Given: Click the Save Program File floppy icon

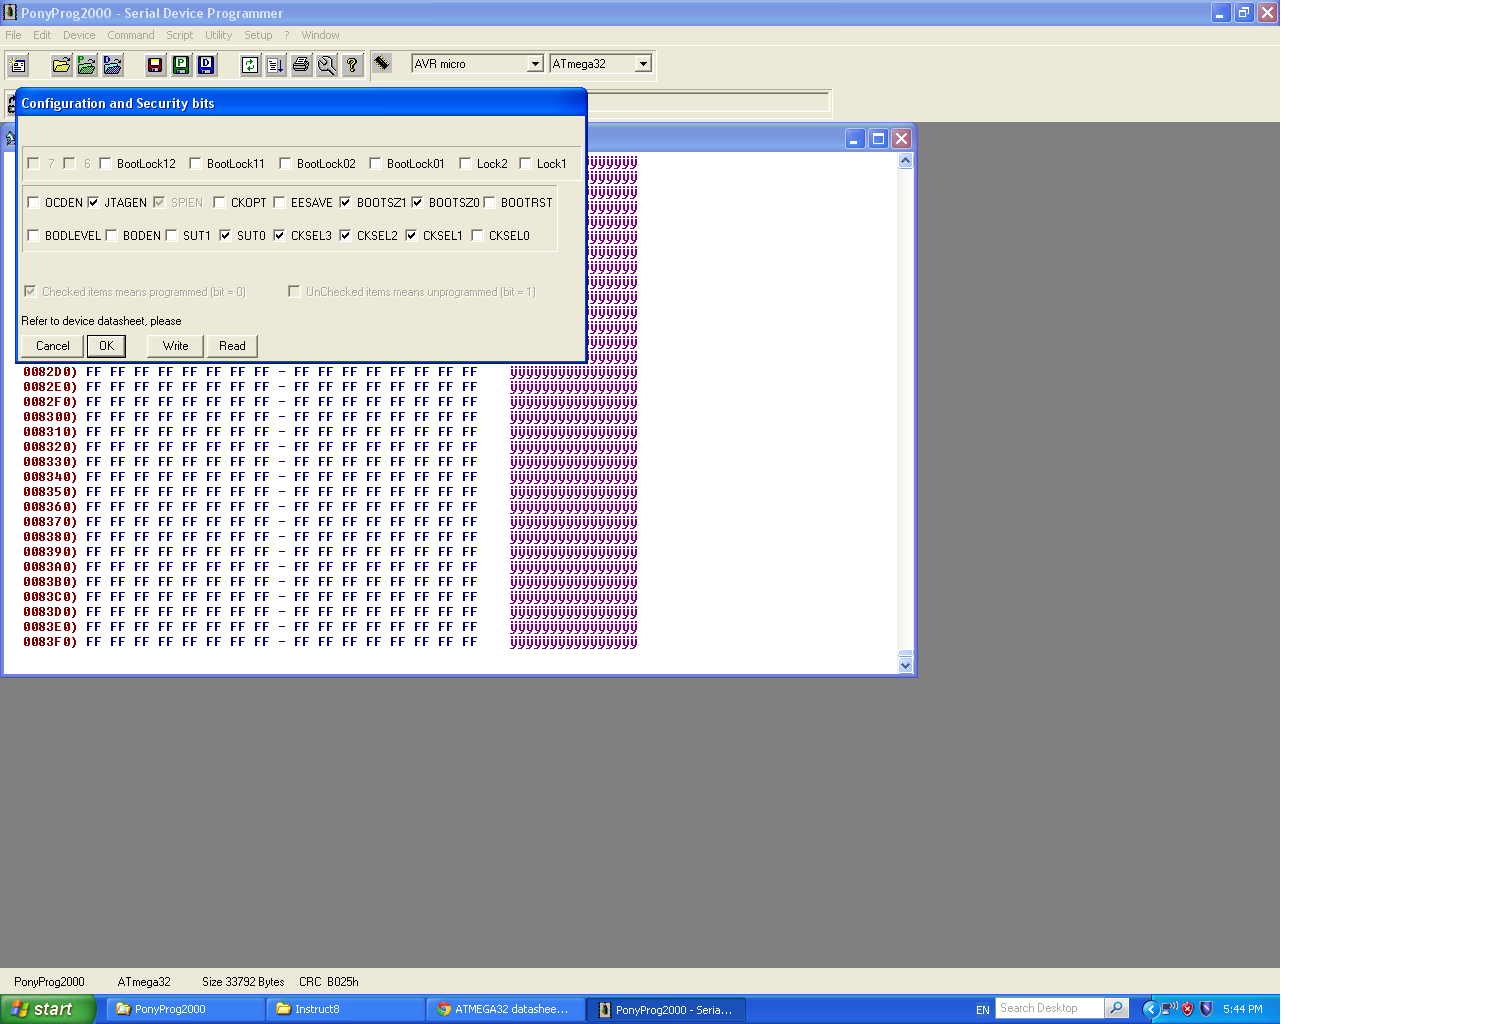Looking at the screenshot, I should click(181, 65).
